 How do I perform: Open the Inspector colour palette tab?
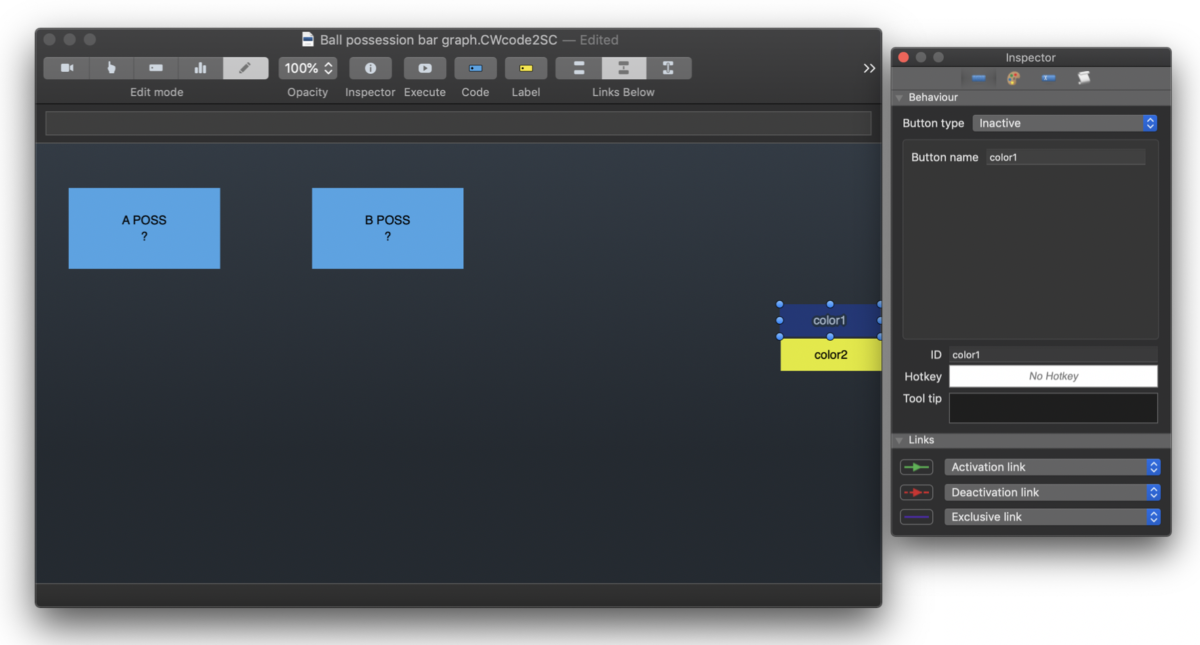tap(1013, 78)
